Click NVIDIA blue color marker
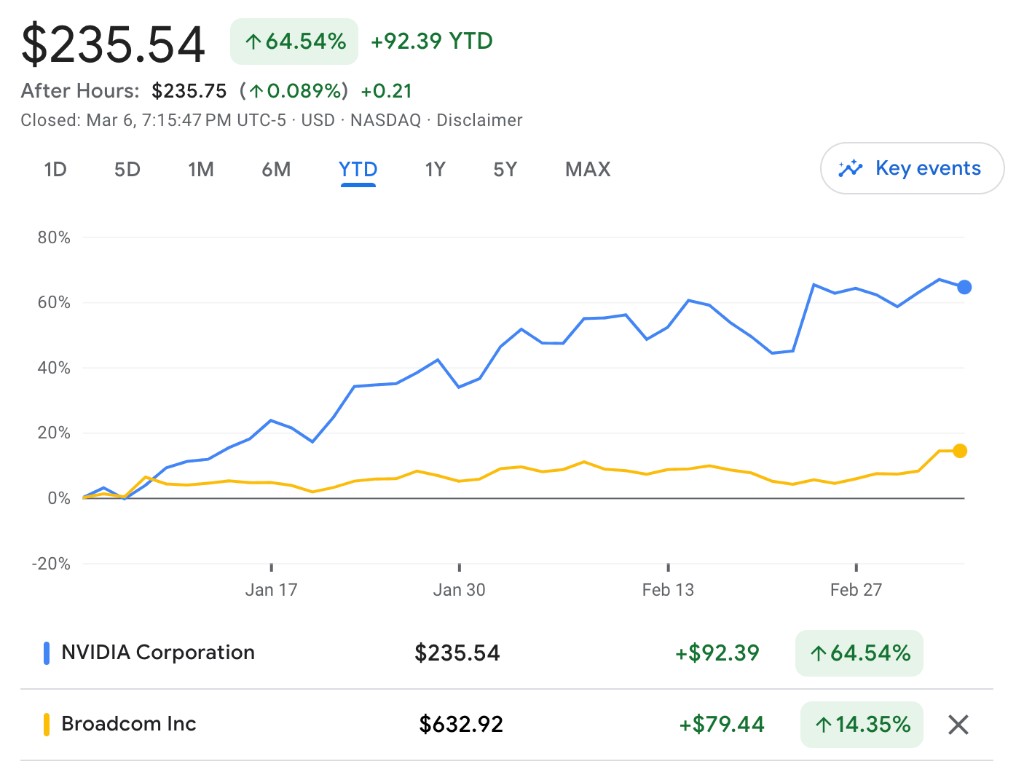Viewport: 1024px width, 772px height. [46, 653]
